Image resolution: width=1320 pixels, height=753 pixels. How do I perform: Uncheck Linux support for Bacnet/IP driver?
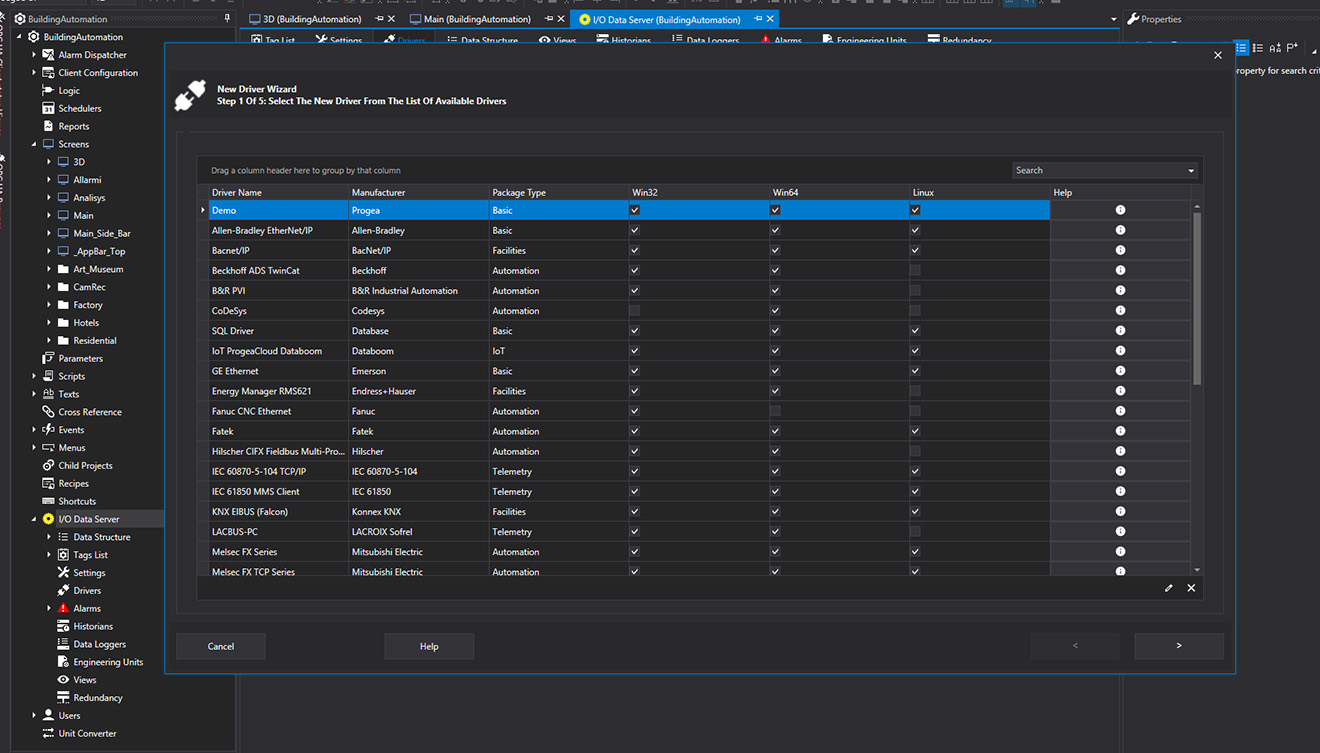(x=914, y=250)
